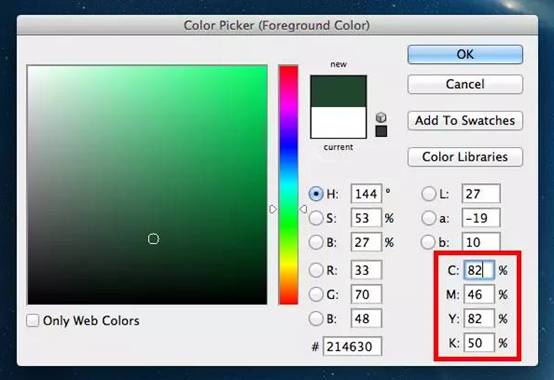Open Color Libraries
This screenshot has width=554, height=380.
(465, 157)
